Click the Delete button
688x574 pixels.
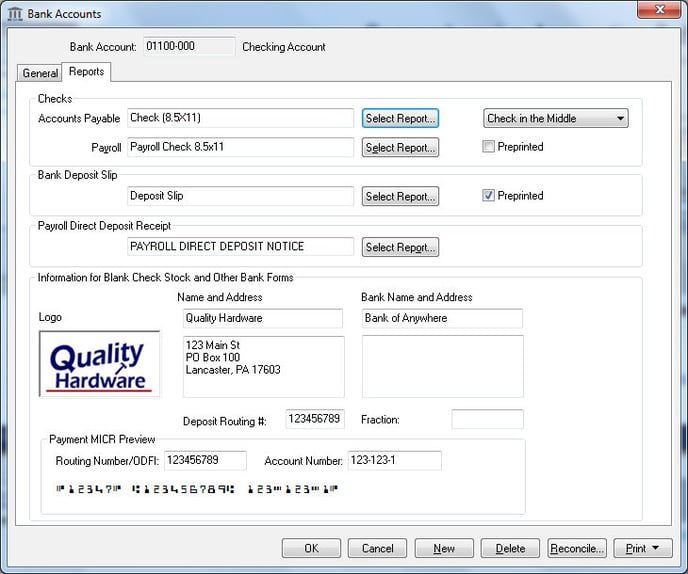pyautogui.click(x=510, y=548)
